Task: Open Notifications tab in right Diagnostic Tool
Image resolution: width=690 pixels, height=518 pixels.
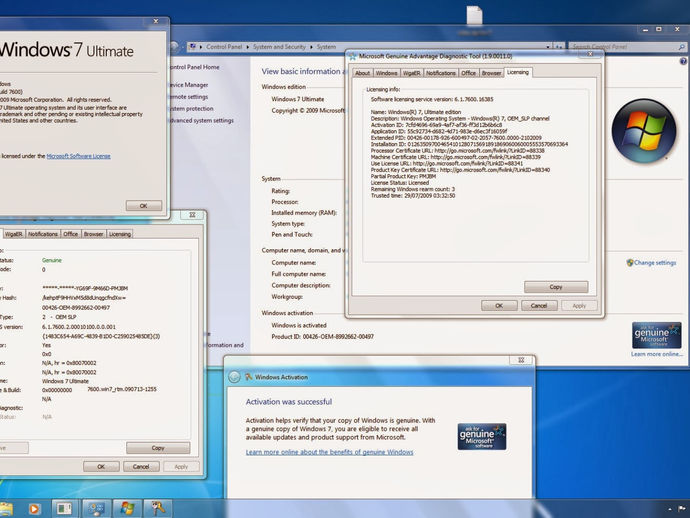Action: [x=440, y=73]
